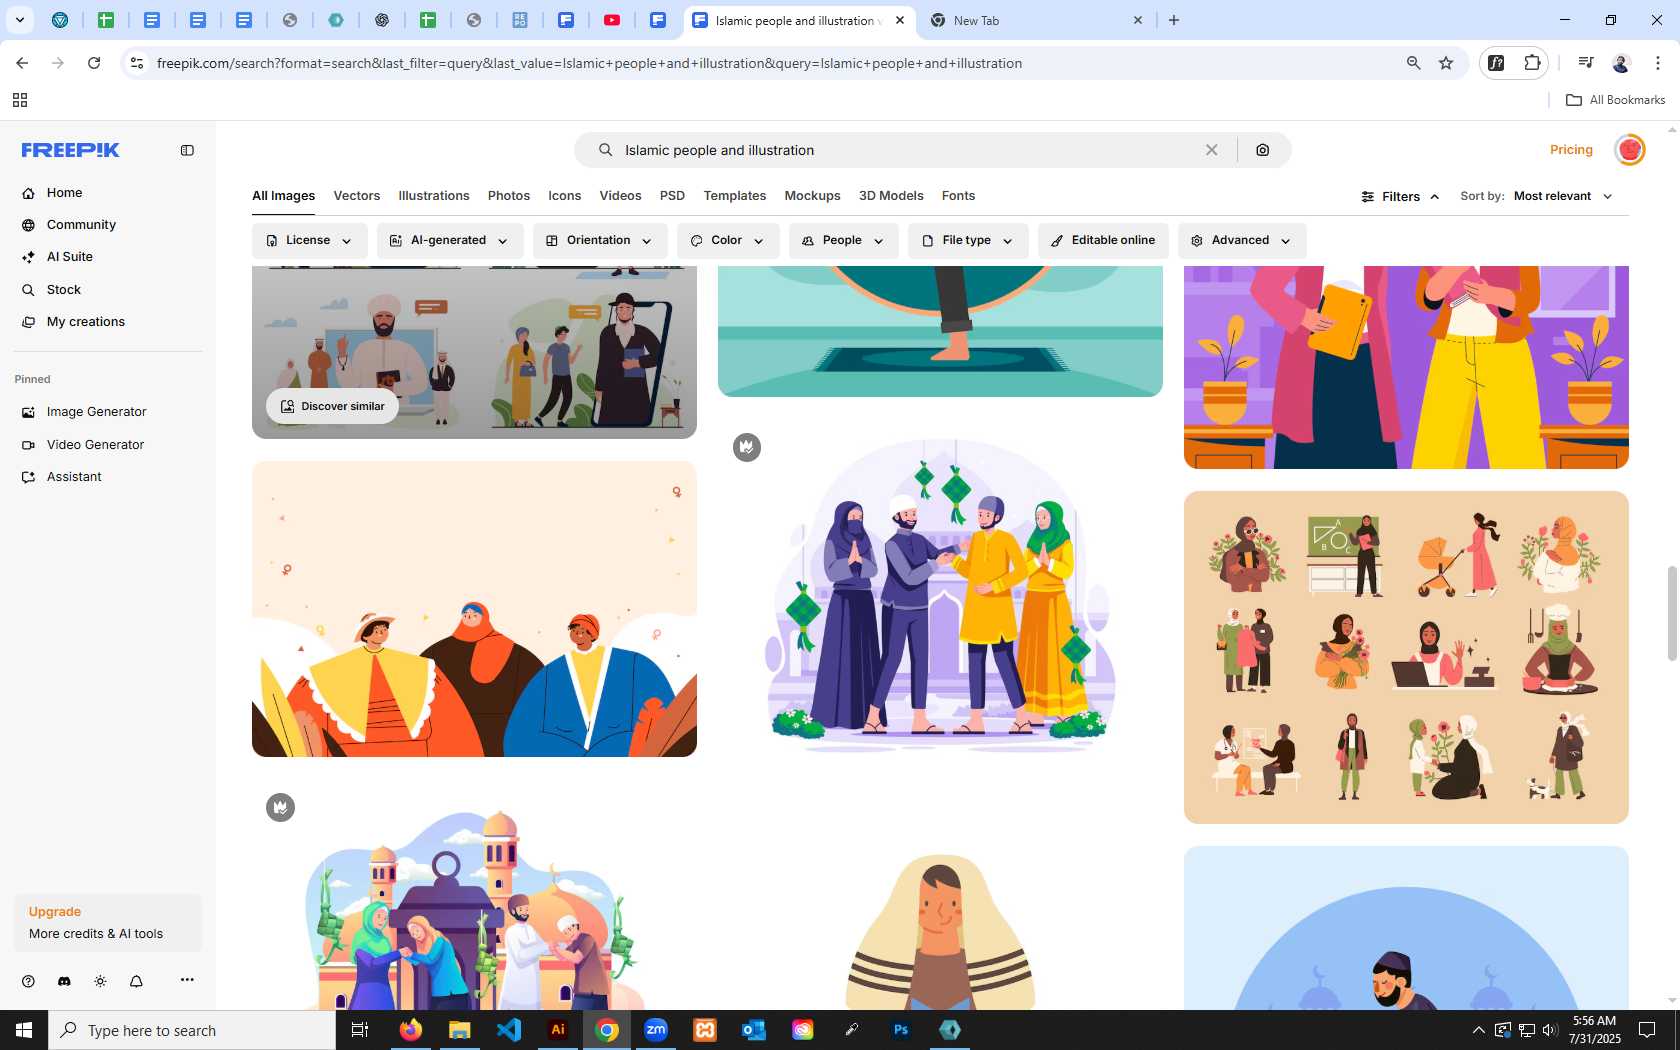Image resolution: width=1680 pixels, height=1050 pixels.
Task: Select the Vectors tab
Action: (357, 196)
